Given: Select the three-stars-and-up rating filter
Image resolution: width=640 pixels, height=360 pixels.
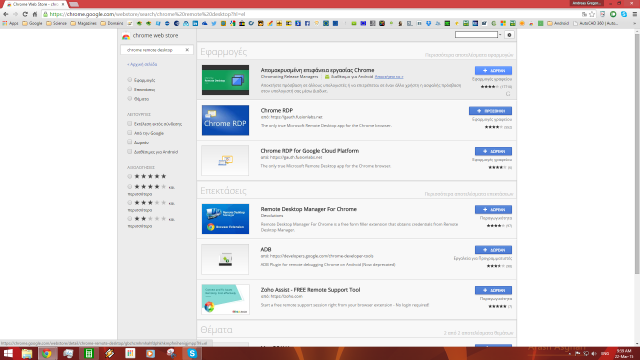Looking at the screenshot, I should [129, 202].
